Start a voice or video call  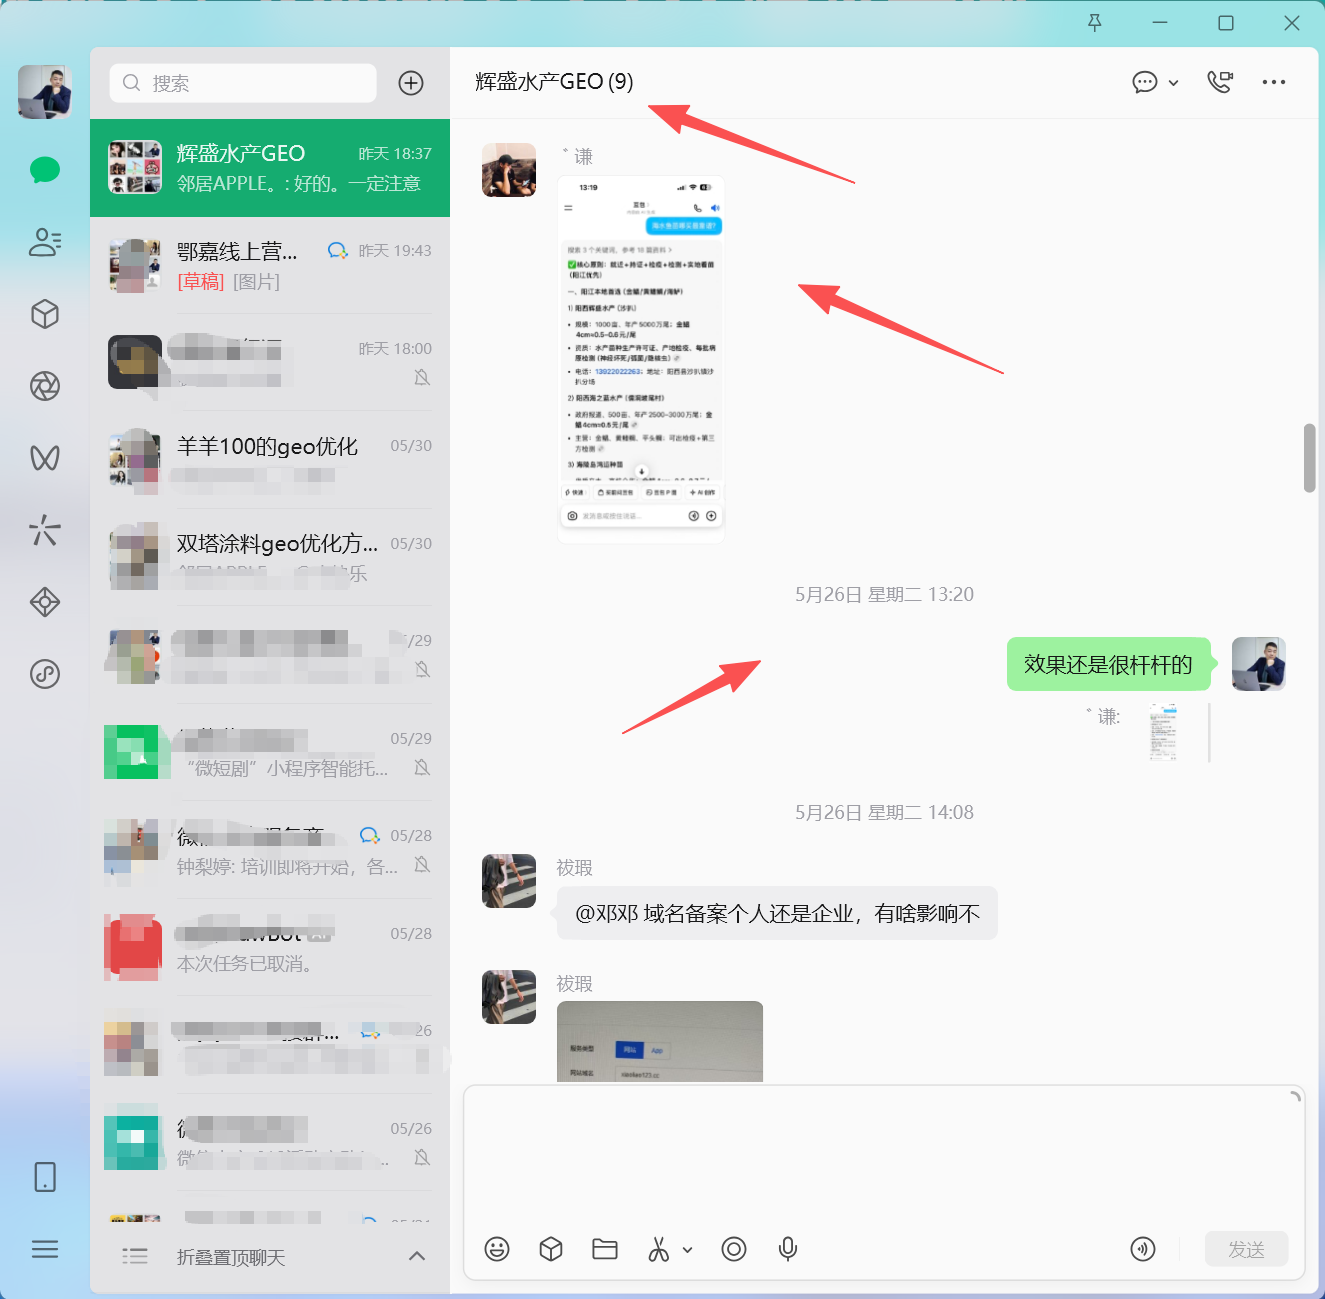click(x=1220, y=82)
